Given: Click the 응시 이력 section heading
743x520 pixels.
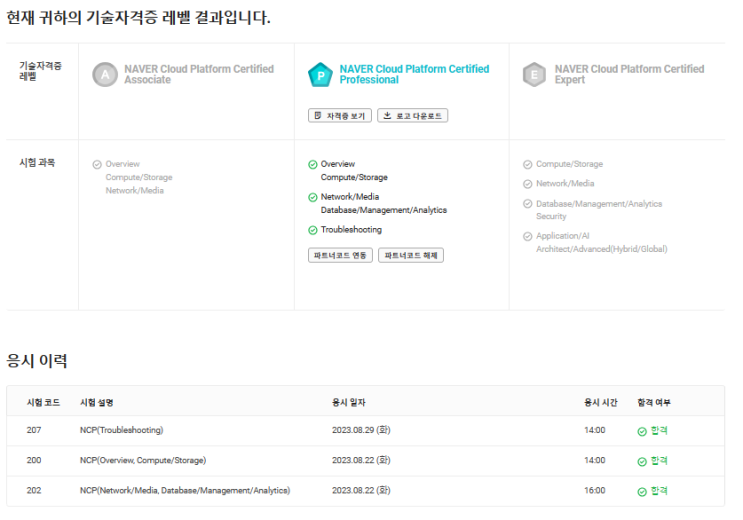Looking at the screenshot, I should (x=36, y=361).
